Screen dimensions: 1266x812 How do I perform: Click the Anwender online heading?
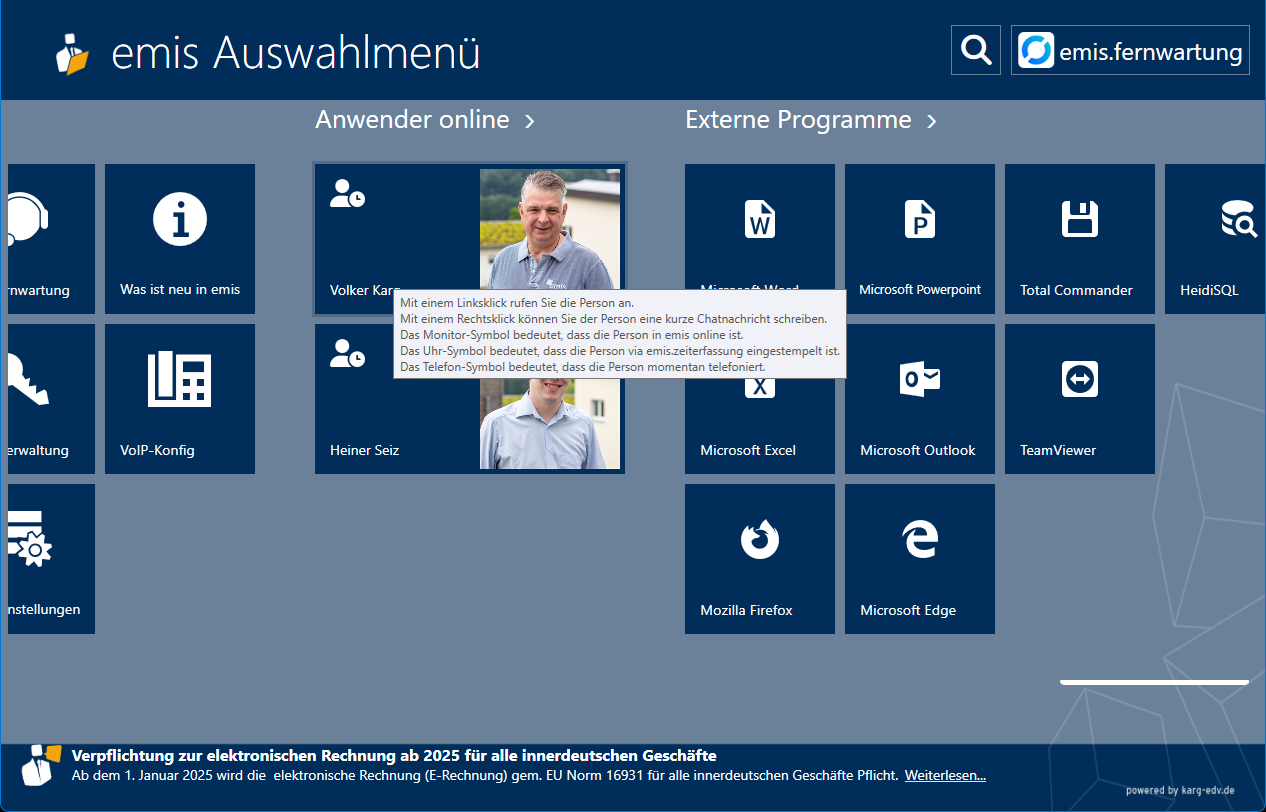[x=412, y=120]
